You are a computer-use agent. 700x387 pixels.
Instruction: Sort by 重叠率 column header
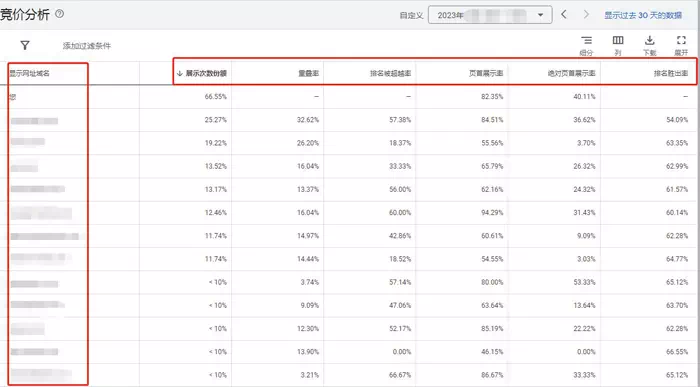[308, 73]
